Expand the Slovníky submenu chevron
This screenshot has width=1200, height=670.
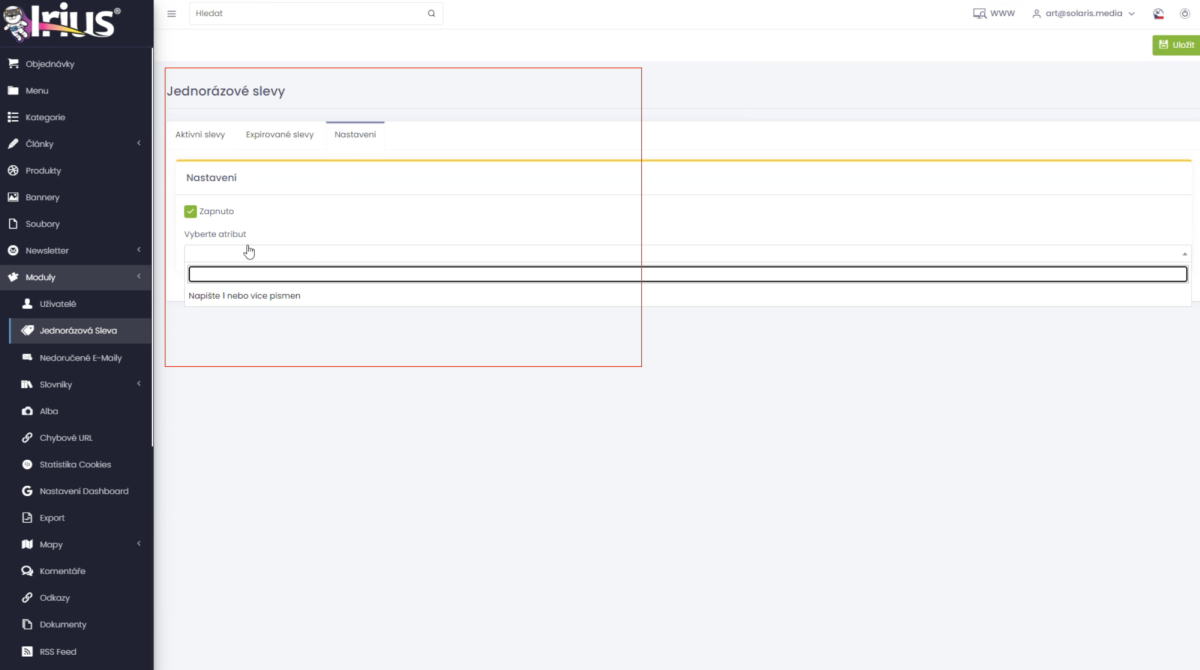coord(139,384)
